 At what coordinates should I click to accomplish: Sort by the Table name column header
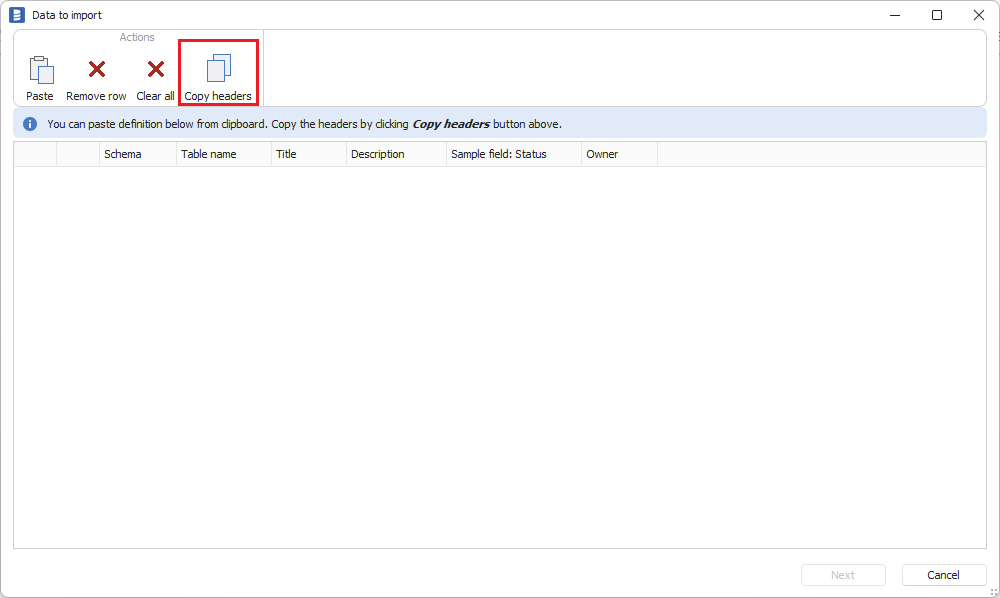click(224, 154)
